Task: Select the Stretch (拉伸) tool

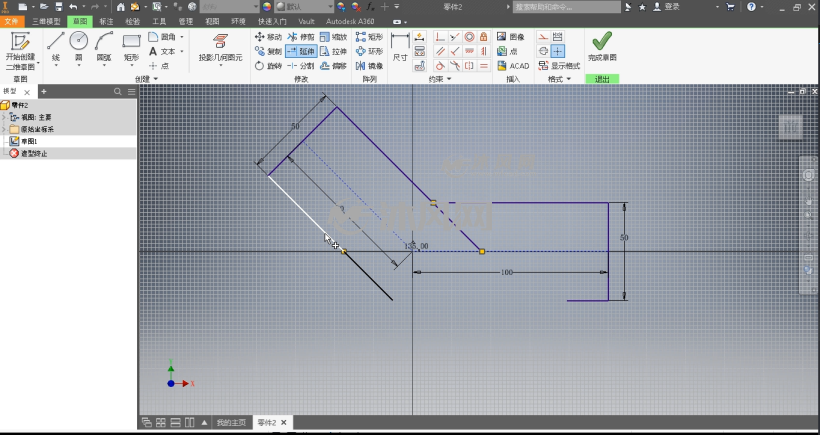Action: click(x=333, y=51)
